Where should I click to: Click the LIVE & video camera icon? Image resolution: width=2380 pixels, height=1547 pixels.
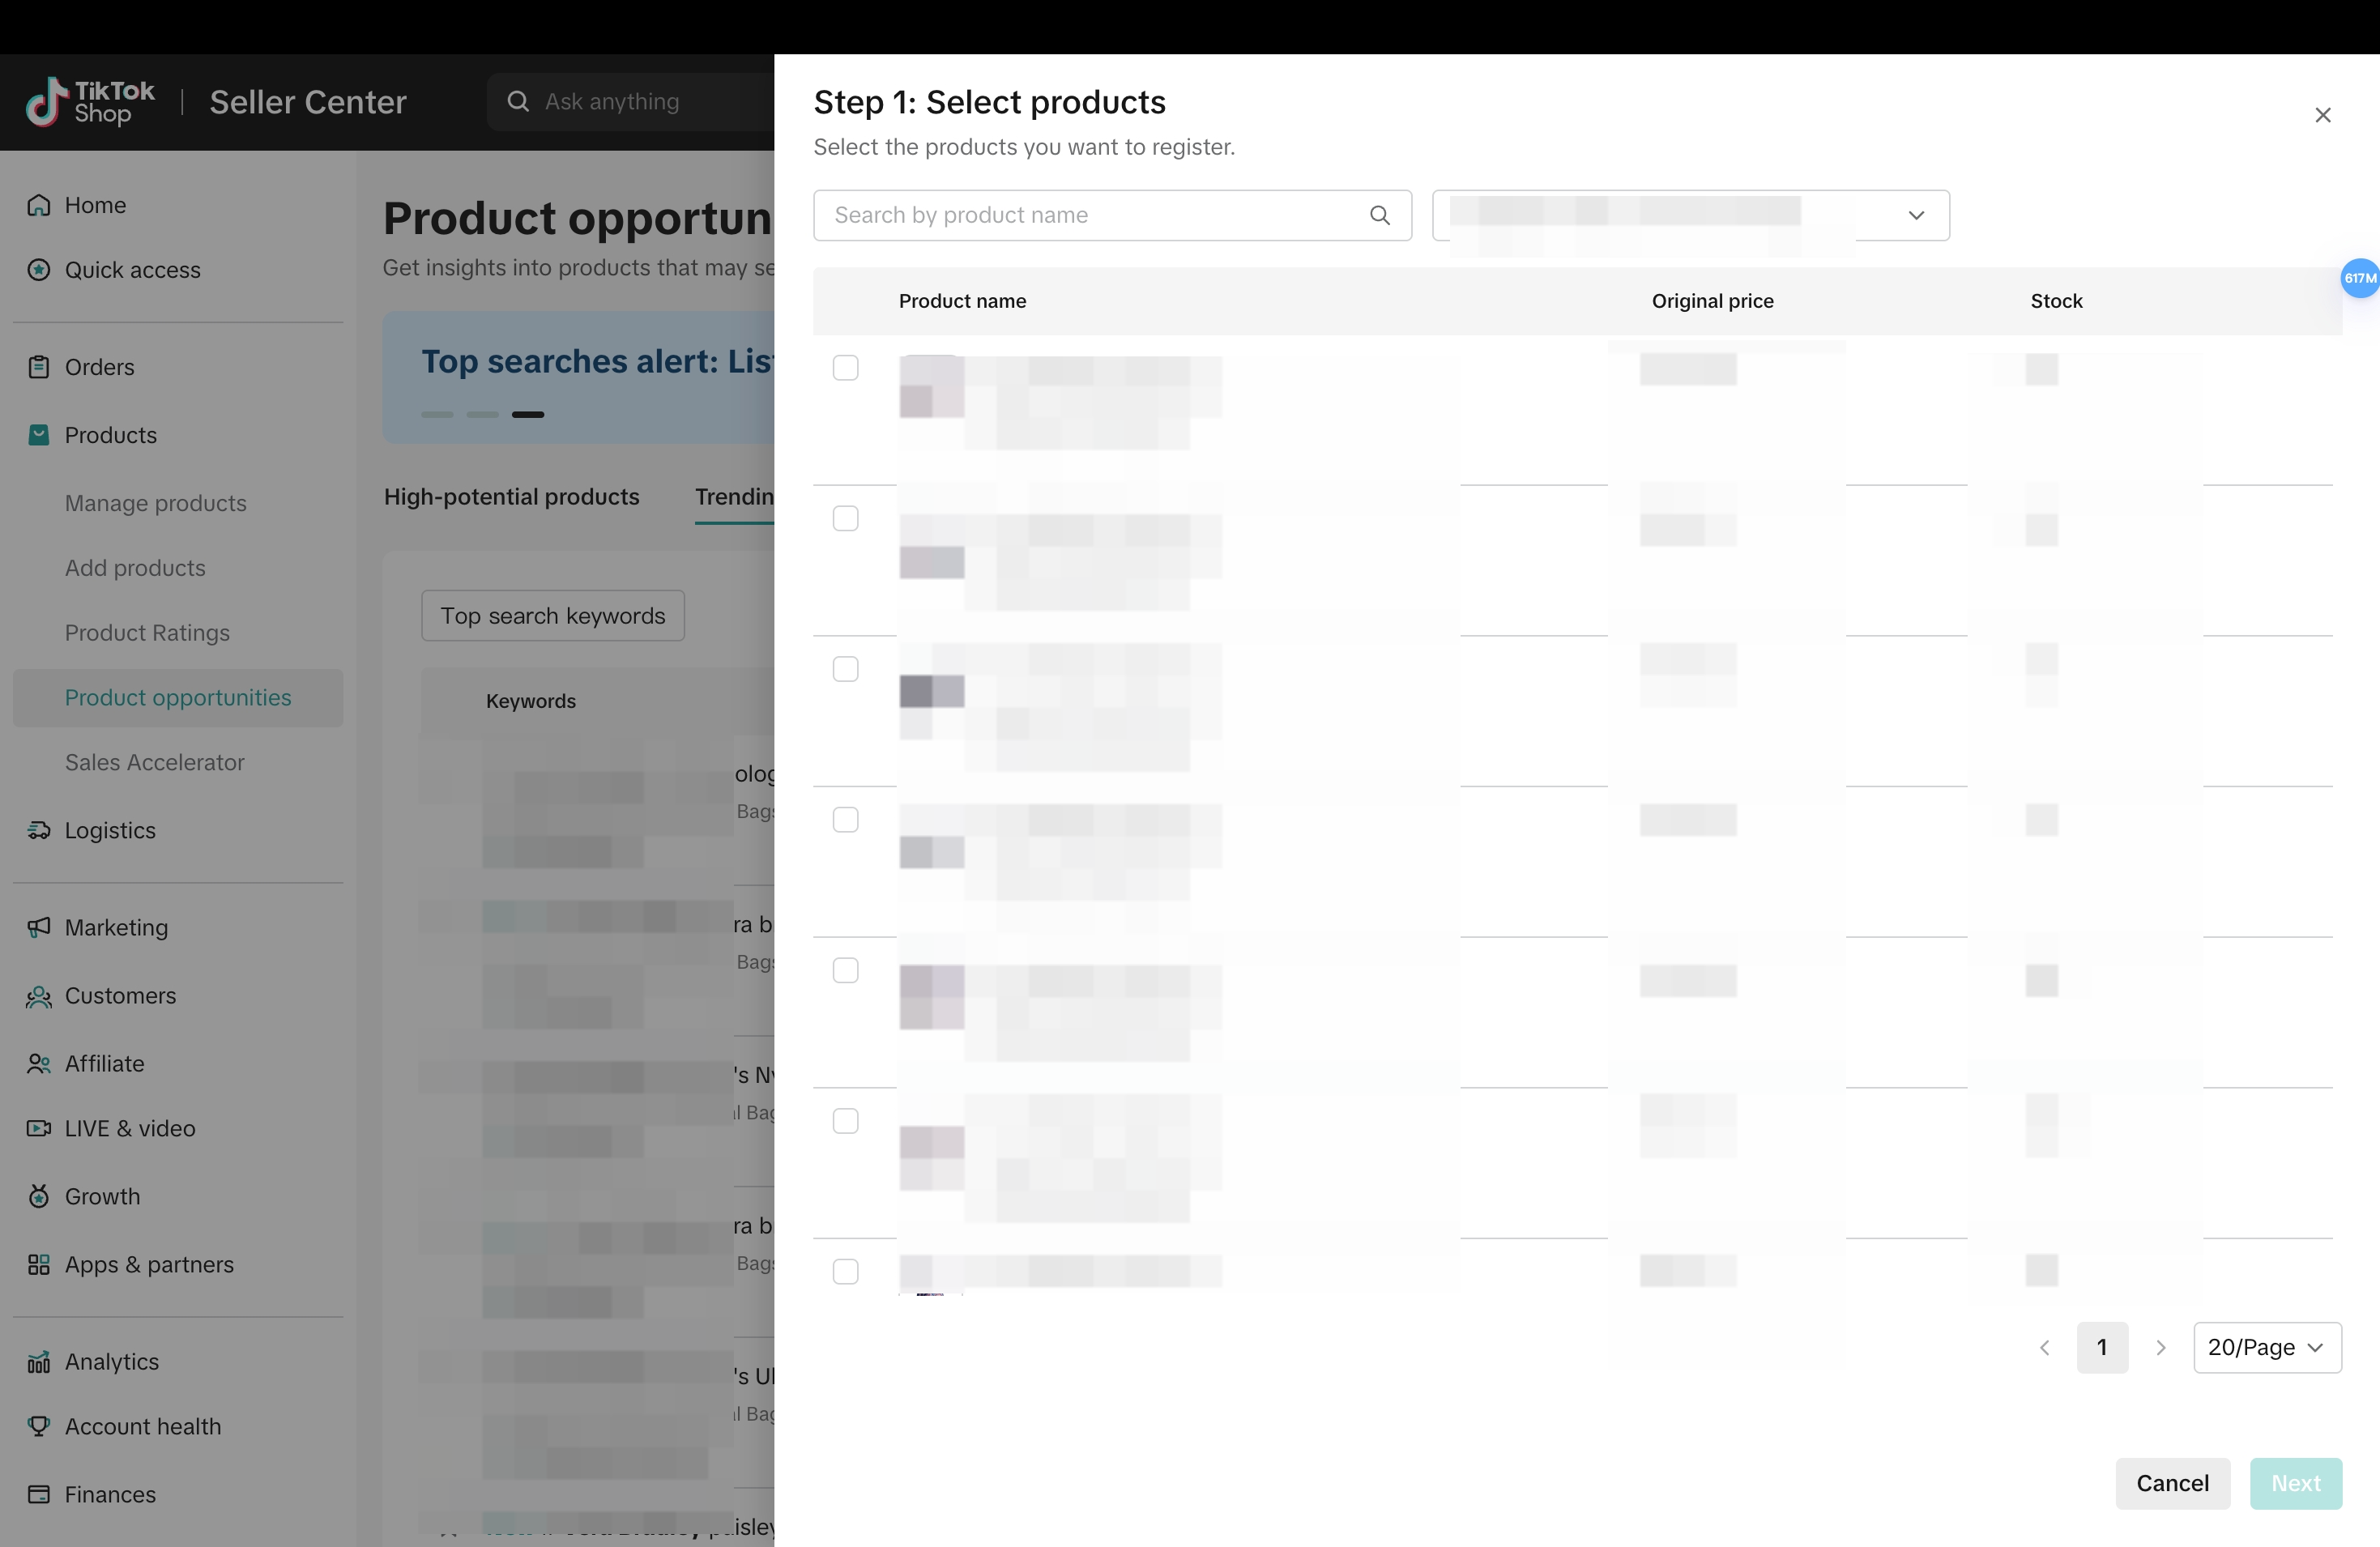click(39, 1128)
